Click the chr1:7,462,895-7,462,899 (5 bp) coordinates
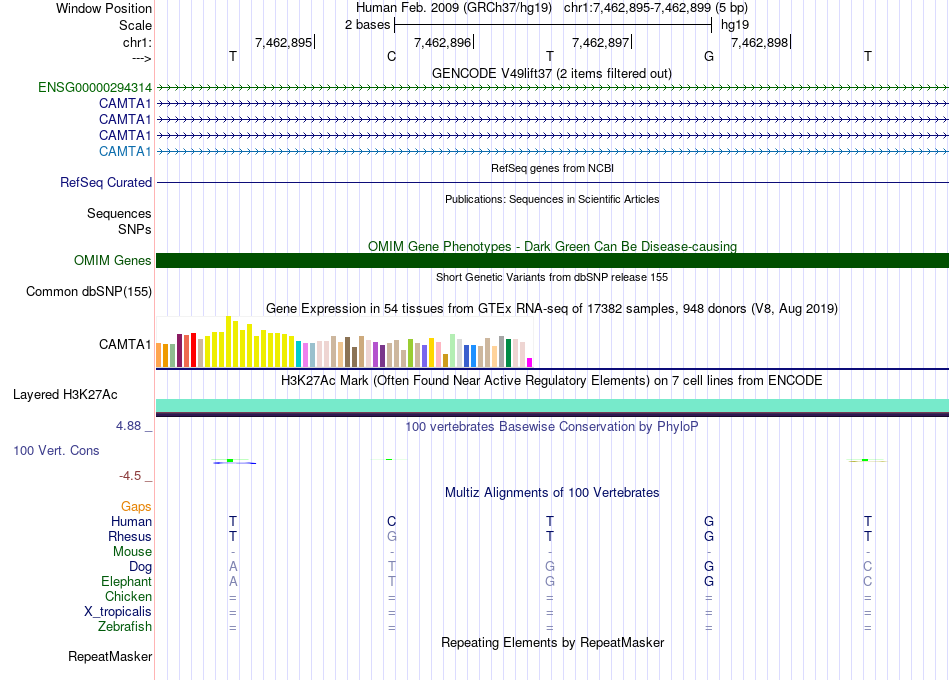This screenshot has width=950, height=680. [x=656, y=8]
